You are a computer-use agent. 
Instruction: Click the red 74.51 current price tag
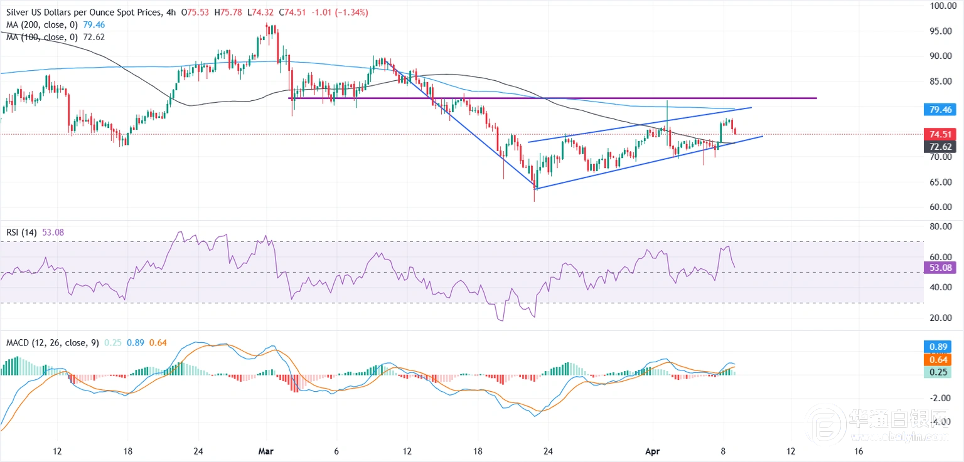click(938, 134)
